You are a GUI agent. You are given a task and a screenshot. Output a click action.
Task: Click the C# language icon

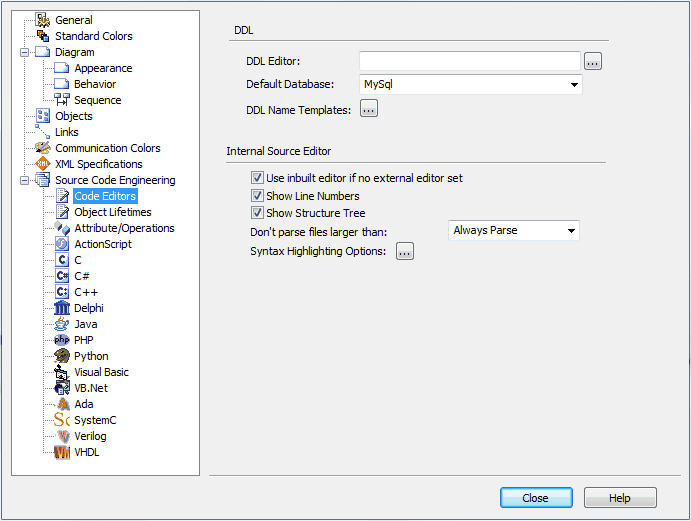62,276
